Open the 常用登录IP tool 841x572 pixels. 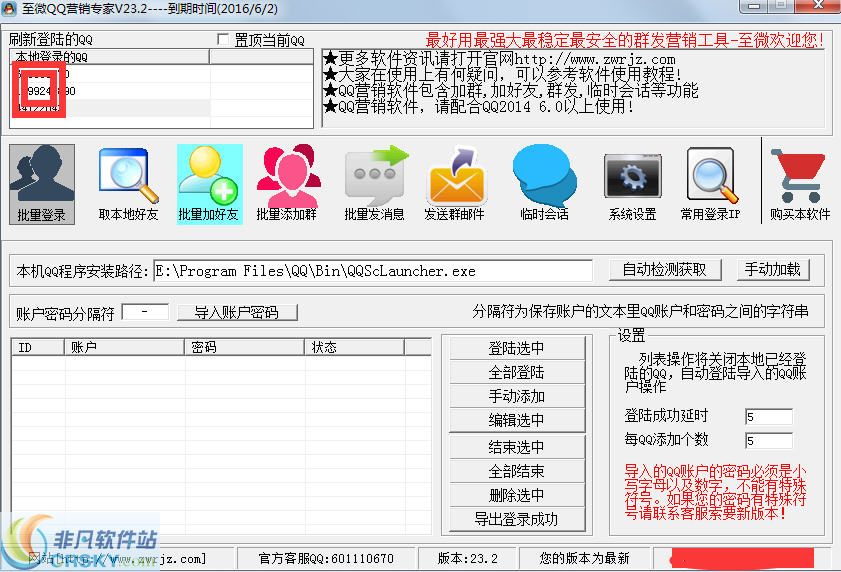pyautogui.click(x=710, y=184)
